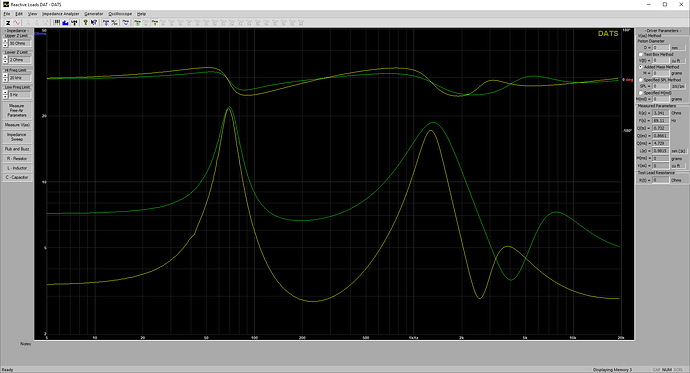The image size is (690, 373).
Task: Click the Rub and Buzz button
Action: tap(17, 149)
